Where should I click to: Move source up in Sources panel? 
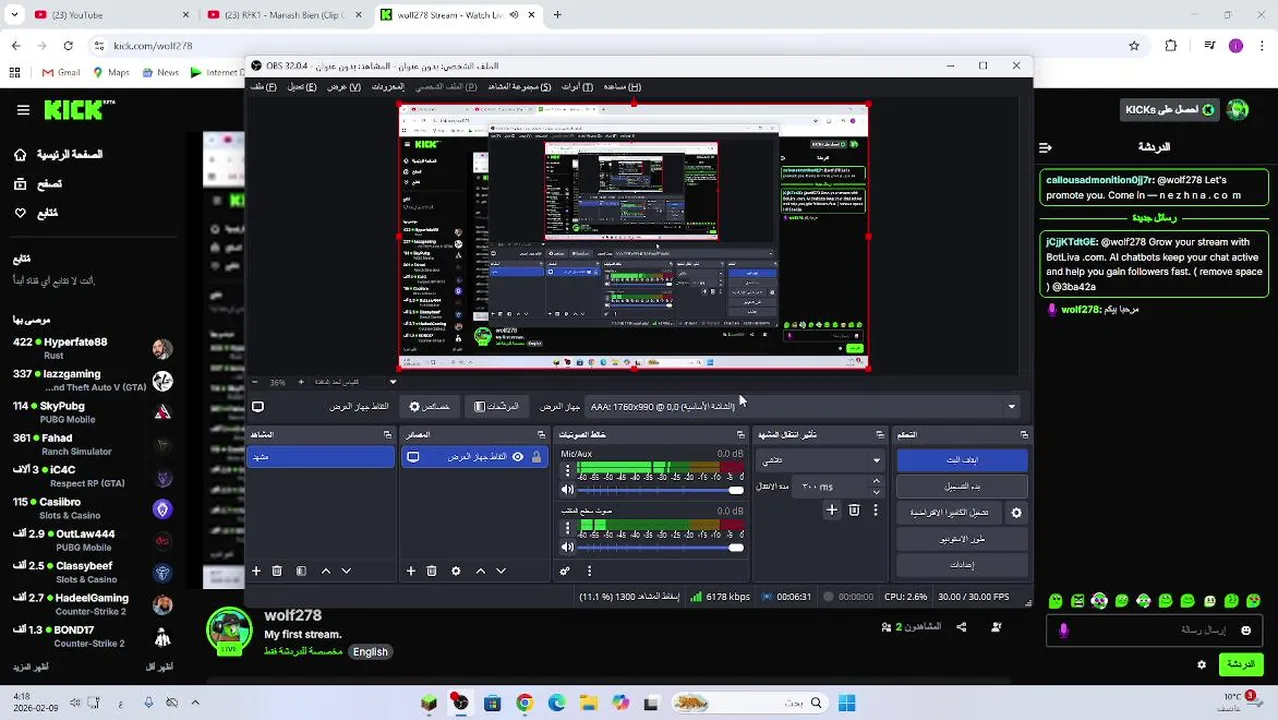tap(480, 571)
